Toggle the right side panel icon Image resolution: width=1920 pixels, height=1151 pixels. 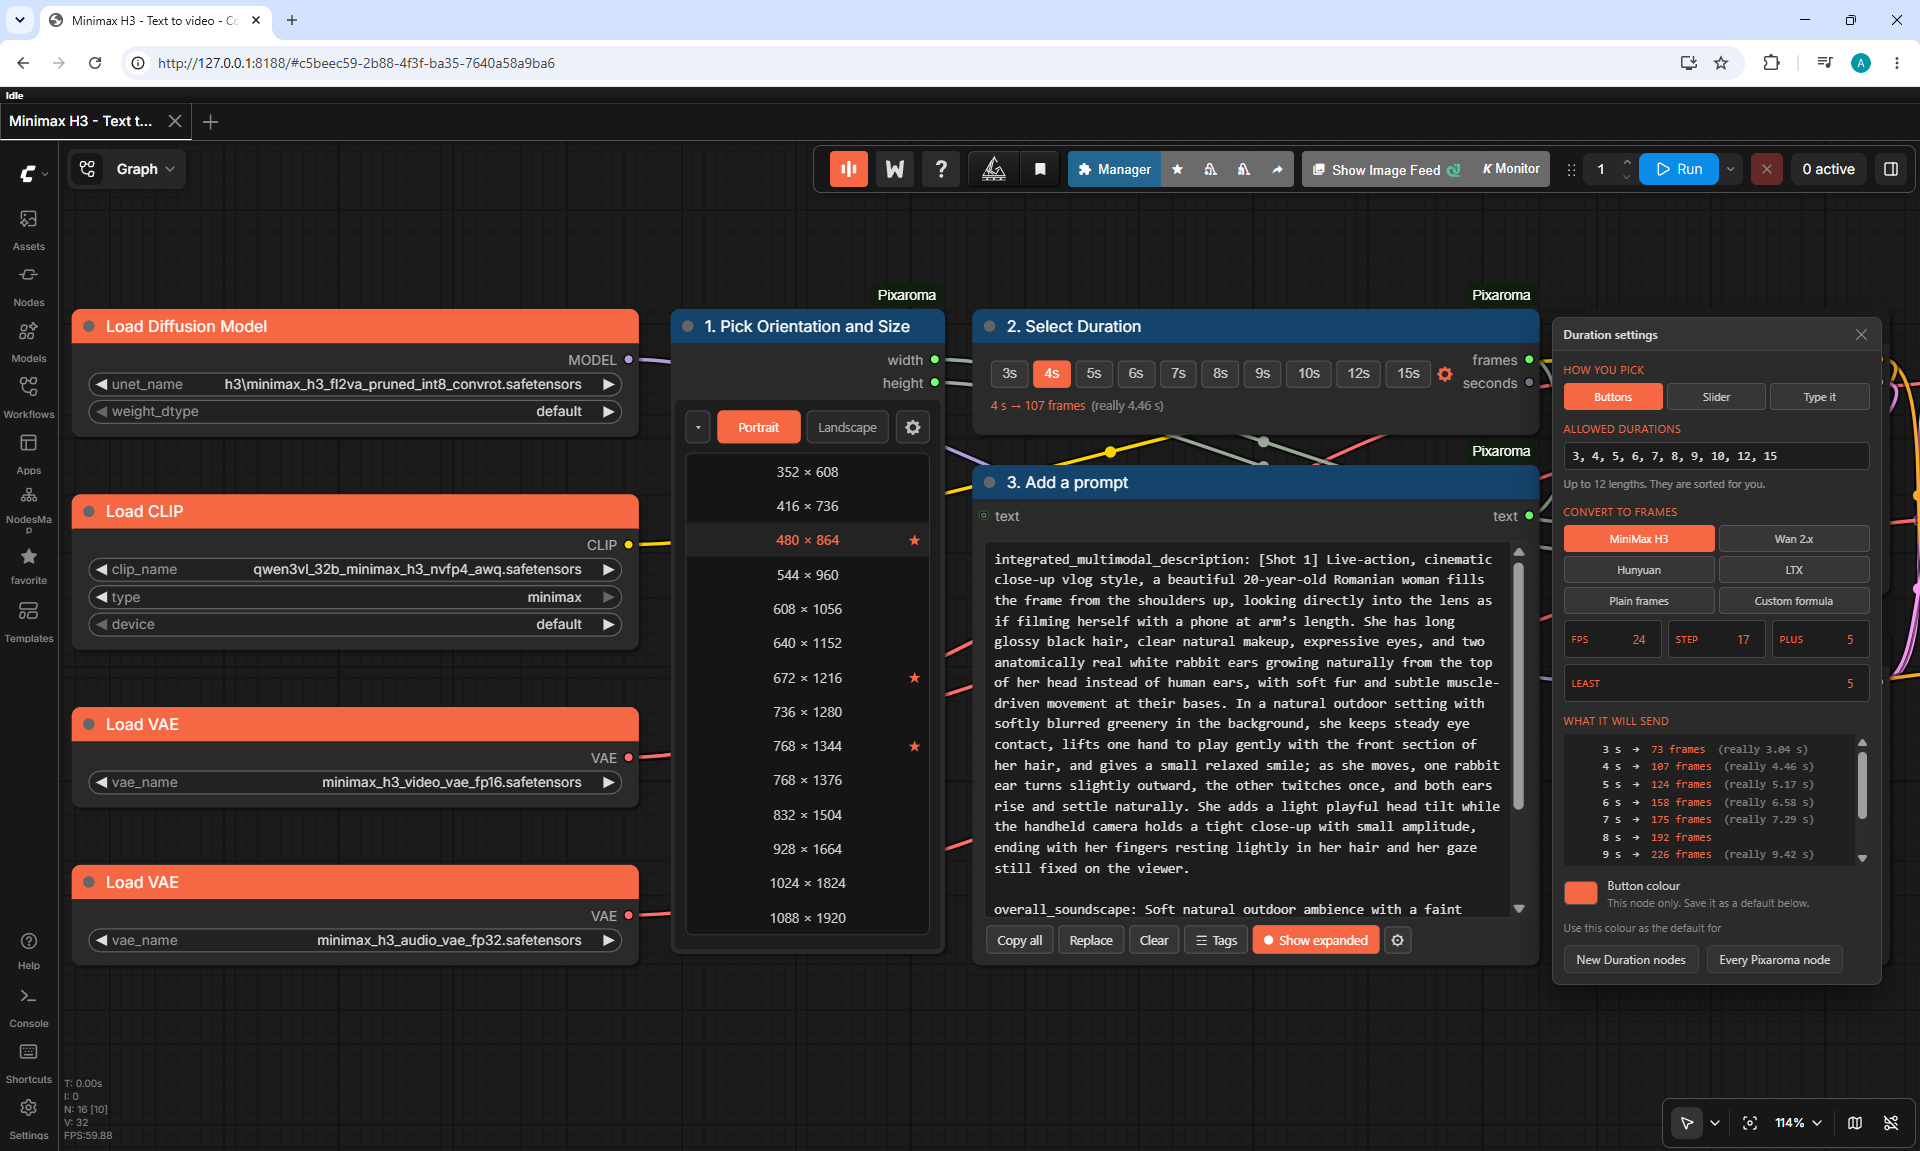point(1891,169)
